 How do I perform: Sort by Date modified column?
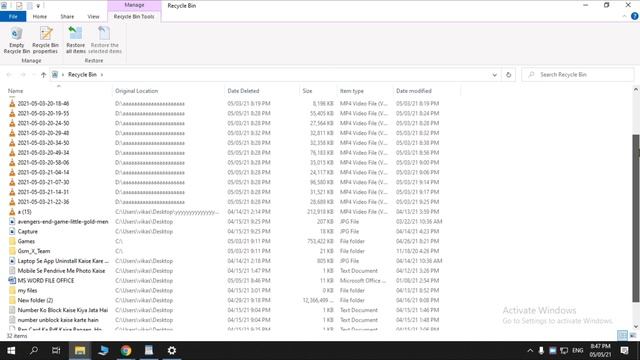click(413, 91)
